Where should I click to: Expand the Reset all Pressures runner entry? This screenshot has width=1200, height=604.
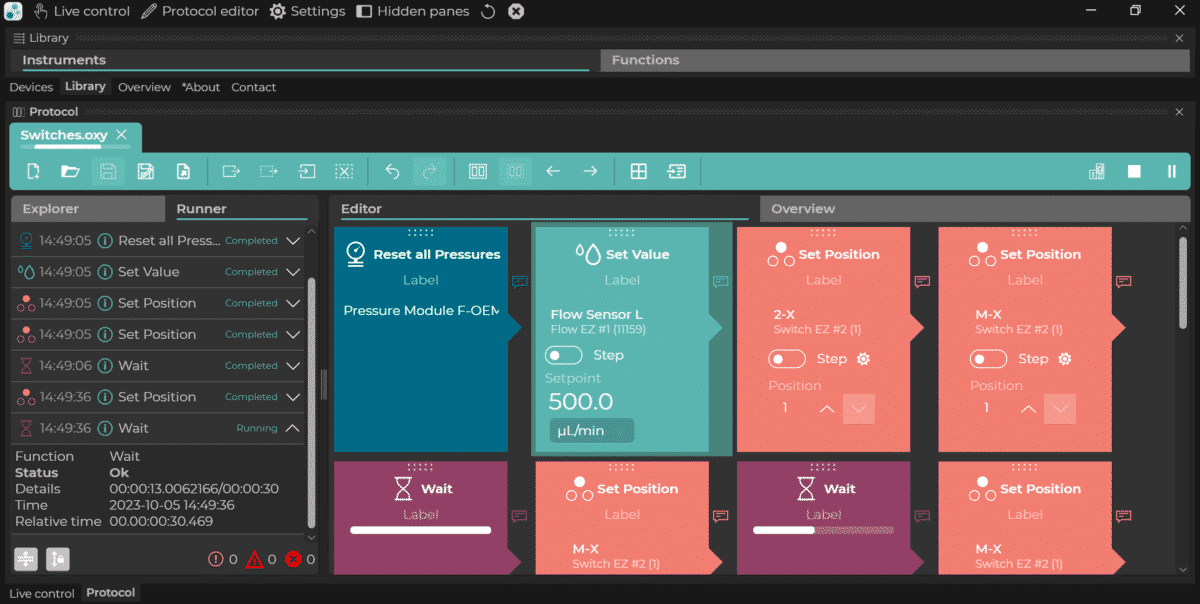point(293,241)
